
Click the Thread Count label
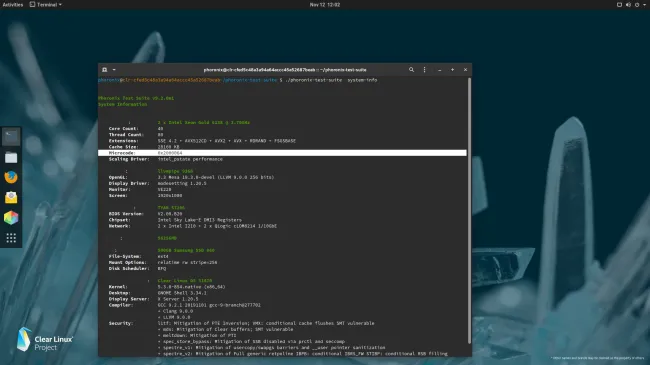tap(126, 135)
